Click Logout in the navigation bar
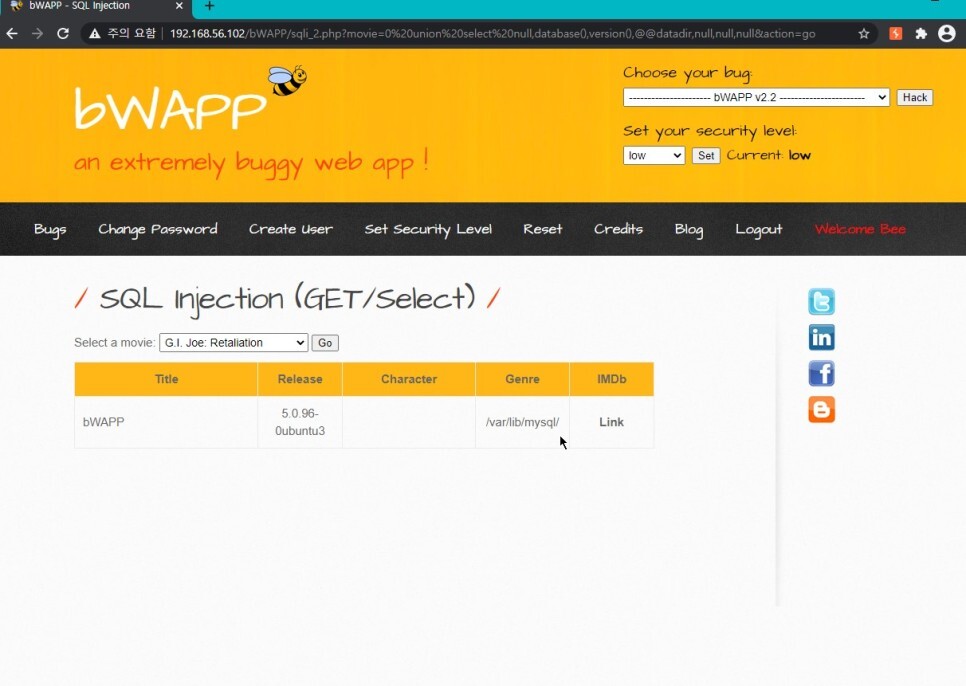The height and width of the screenshot is (686, 966). pos(758,229)
